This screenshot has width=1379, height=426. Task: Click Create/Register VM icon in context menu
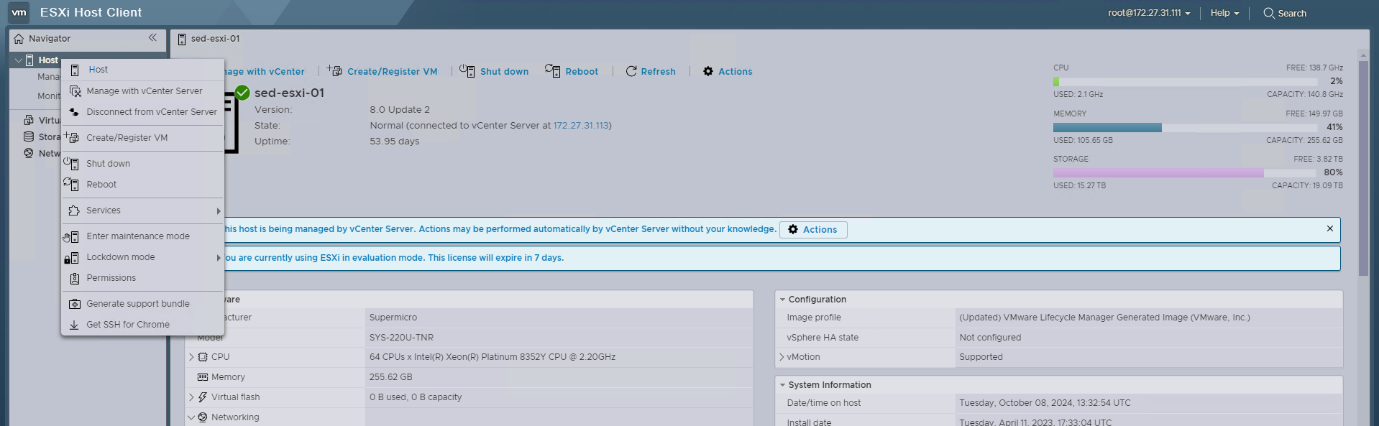pos(73,138)
